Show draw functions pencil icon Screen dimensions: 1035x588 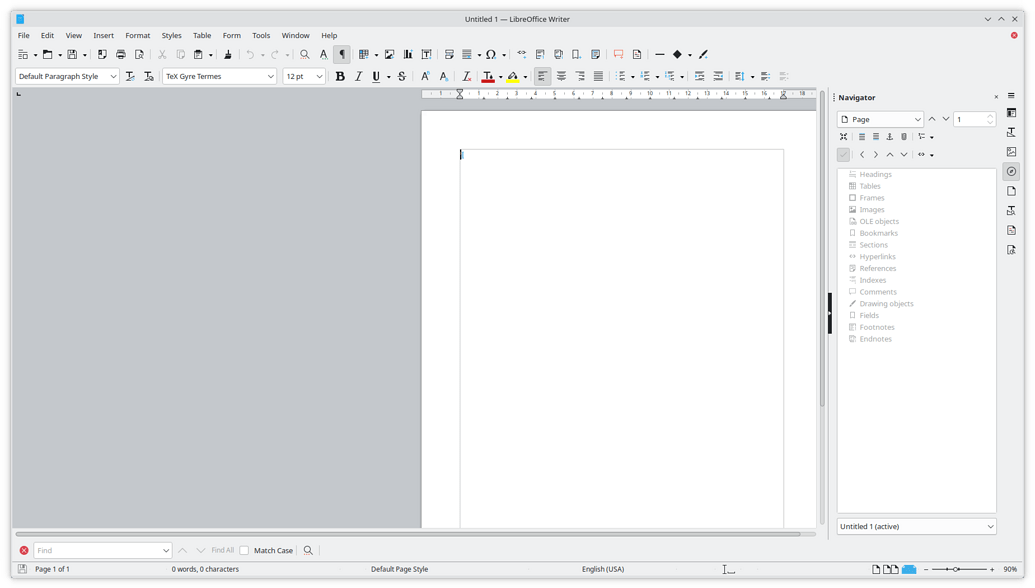click(703, 55)
